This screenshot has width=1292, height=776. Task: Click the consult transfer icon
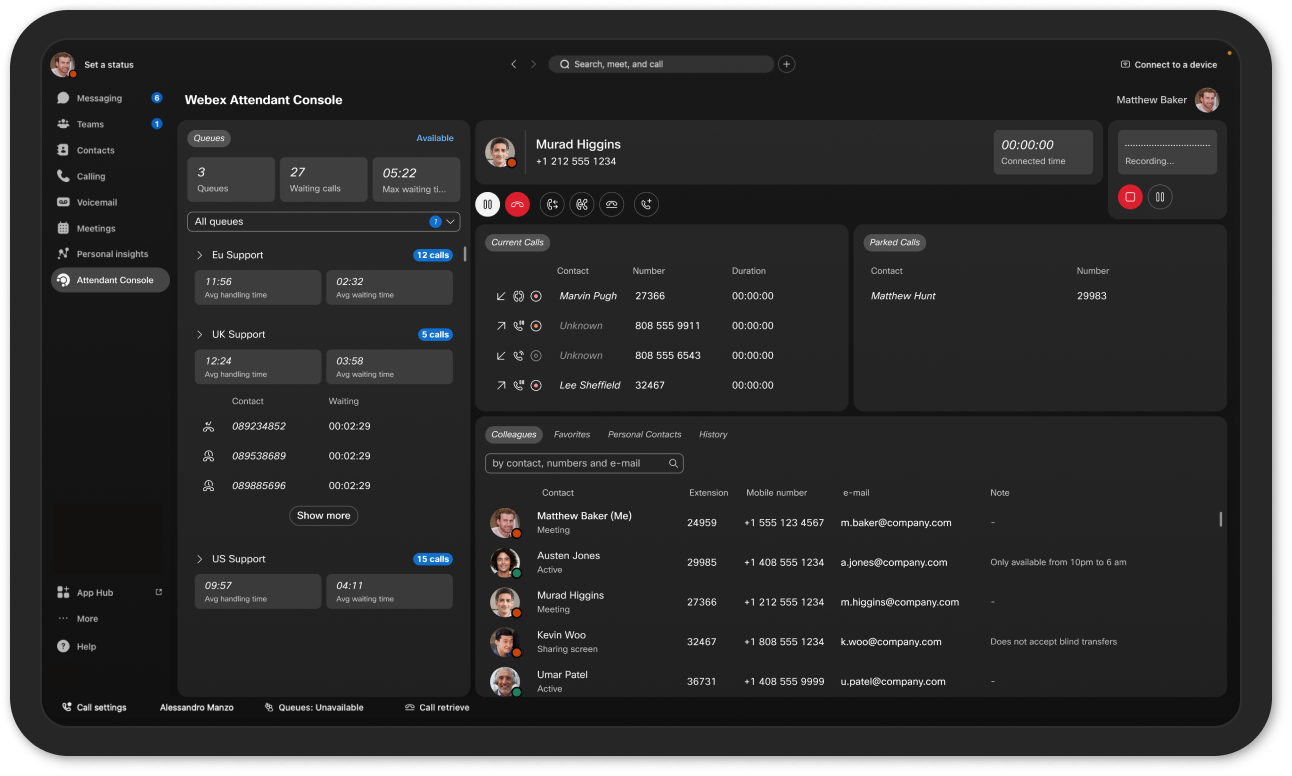[x=582, y=204]
